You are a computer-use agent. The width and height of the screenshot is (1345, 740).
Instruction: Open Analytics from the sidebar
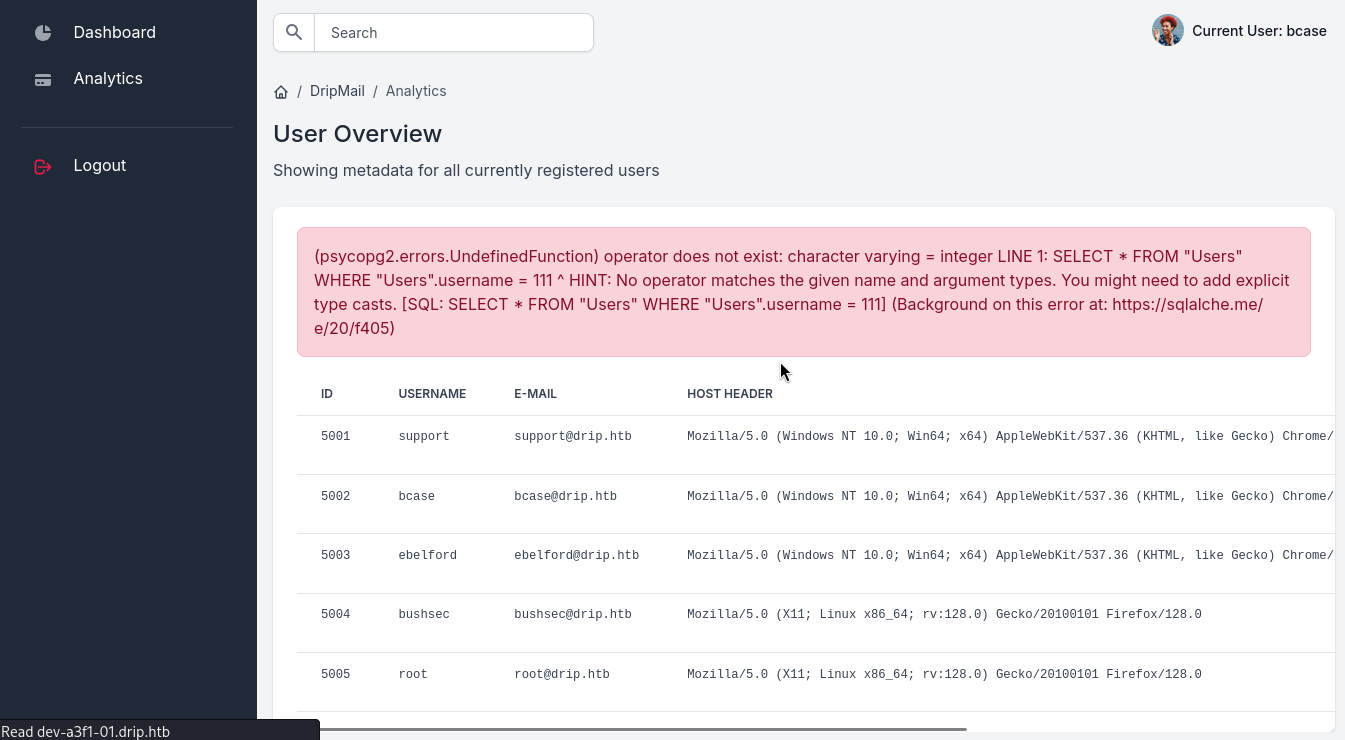108,78
